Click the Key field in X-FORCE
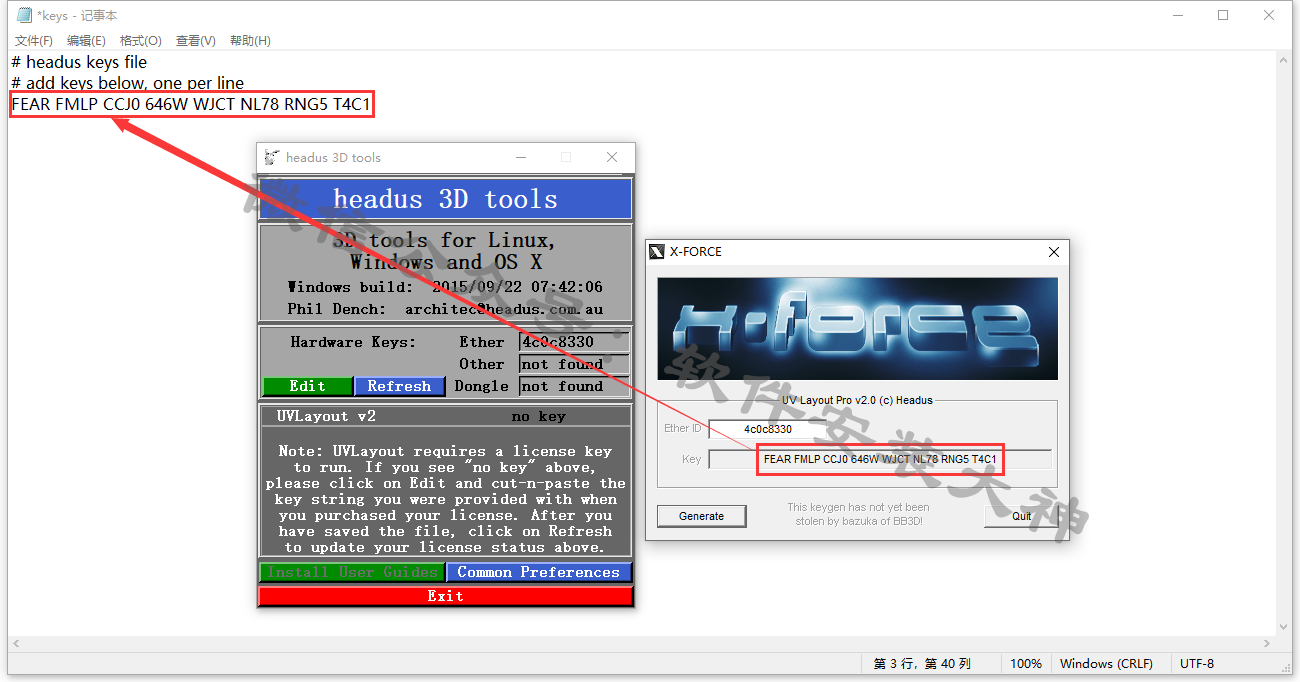 [x=879, y=459]
